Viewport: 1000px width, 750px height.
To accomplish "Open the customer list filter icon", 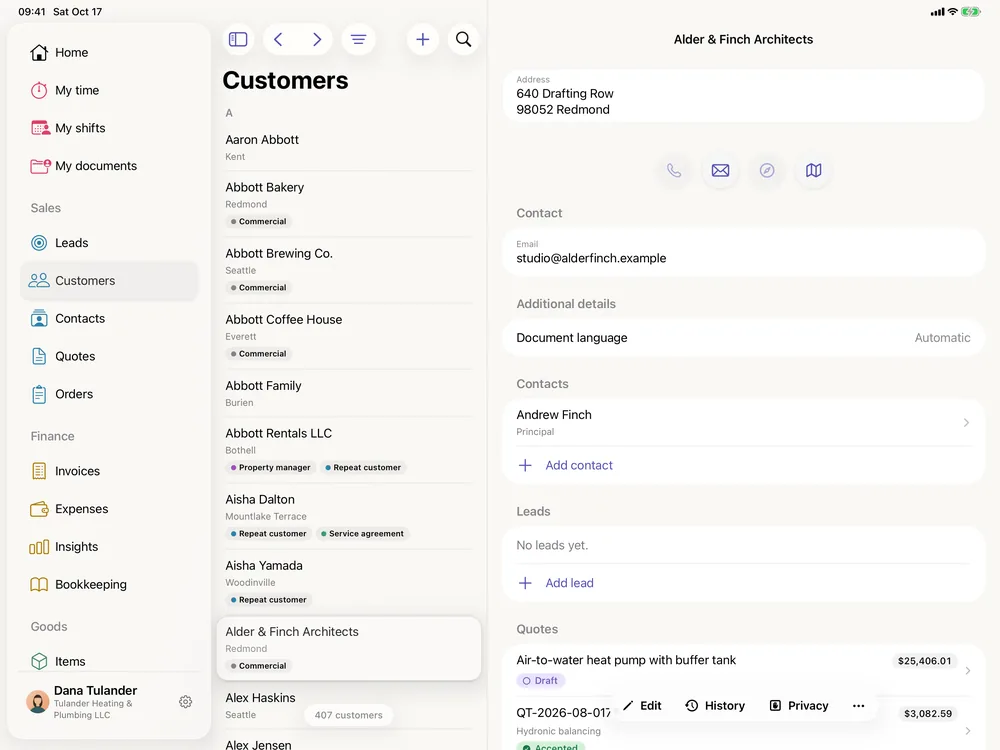I will point(358,40).
